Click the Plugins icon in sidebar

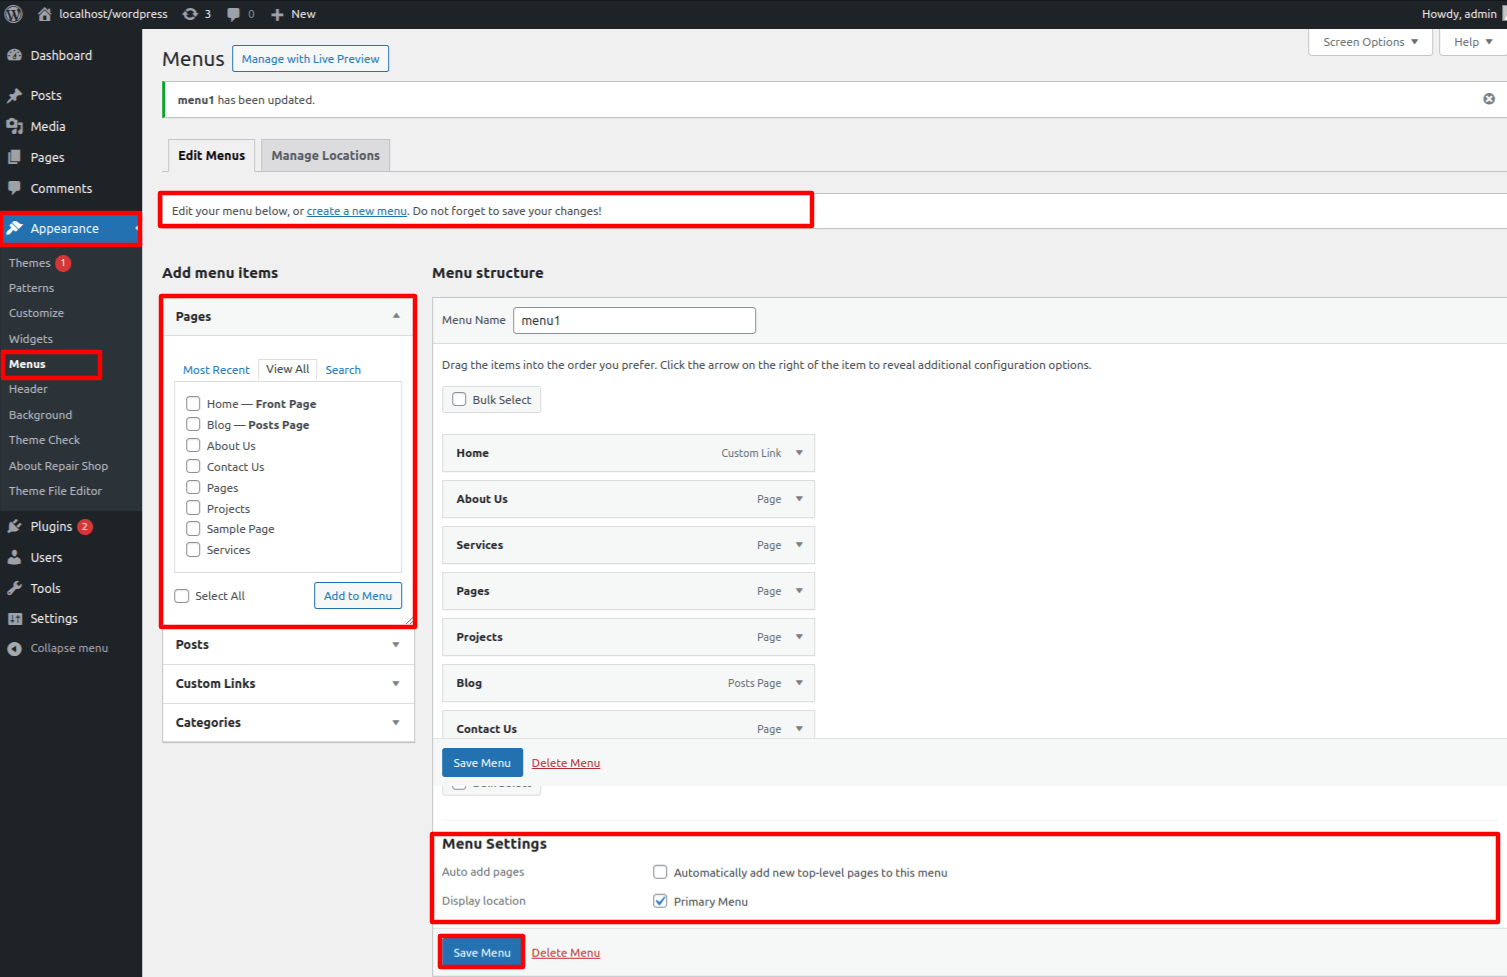(x=15, y=527)
